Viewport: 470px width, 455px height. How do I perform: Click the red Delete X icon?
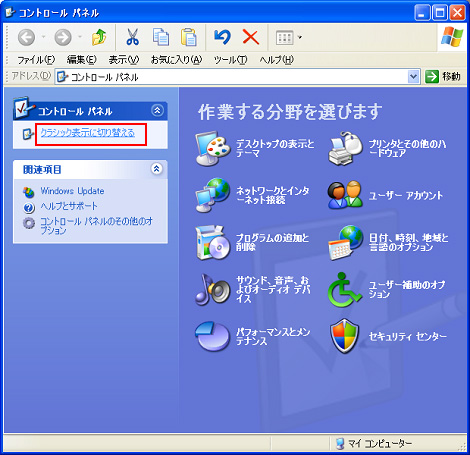[251, 37]
